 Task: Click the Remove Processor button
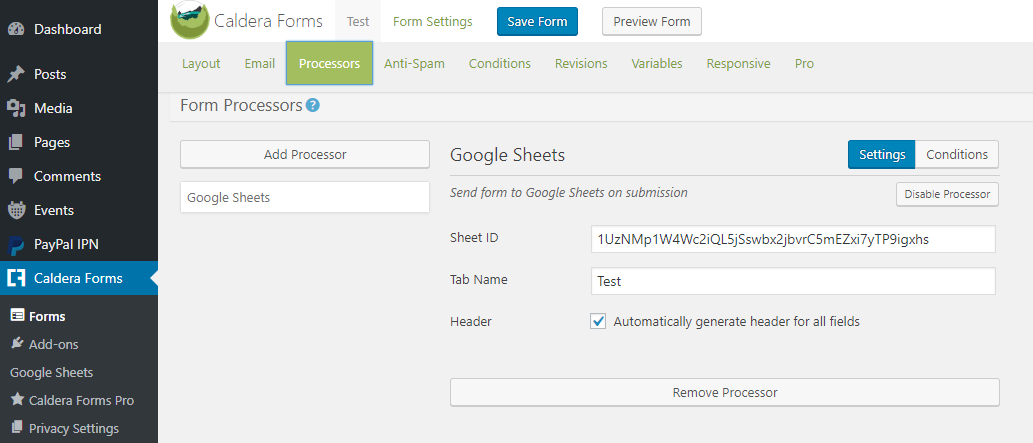pos(725,392)
